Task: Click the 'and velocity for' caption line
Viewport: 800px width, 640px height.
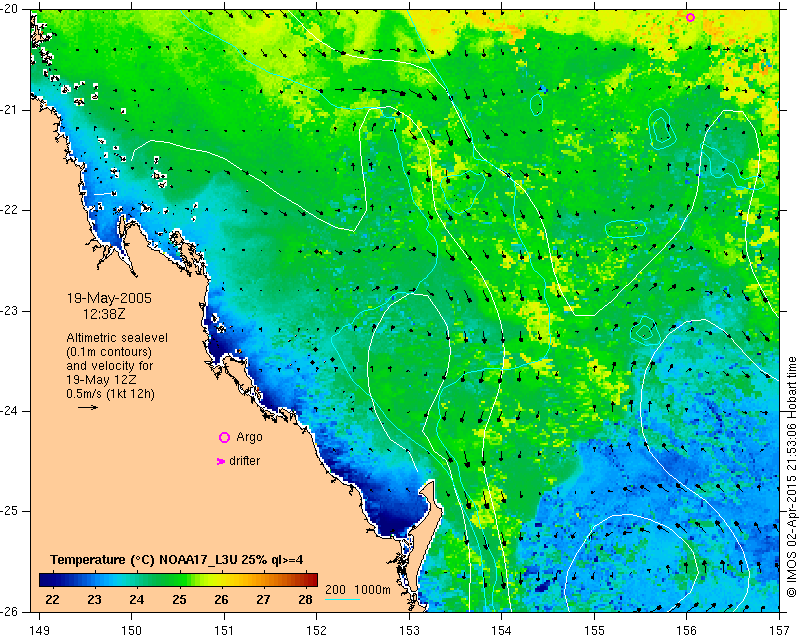Action: point(110,366)
